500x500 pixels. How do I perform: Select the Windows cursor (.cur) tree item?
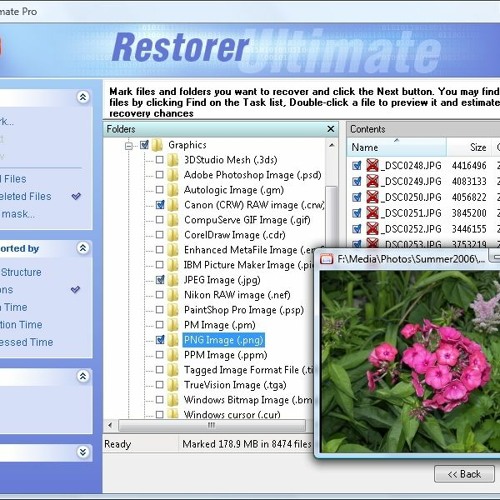232,415
